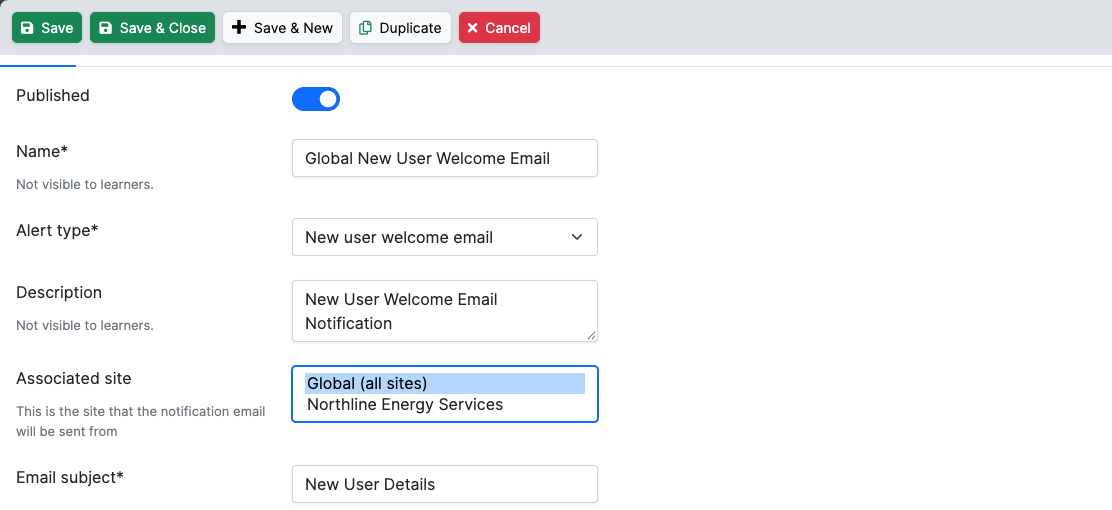Click the help text under Associated site

[140, 421]
